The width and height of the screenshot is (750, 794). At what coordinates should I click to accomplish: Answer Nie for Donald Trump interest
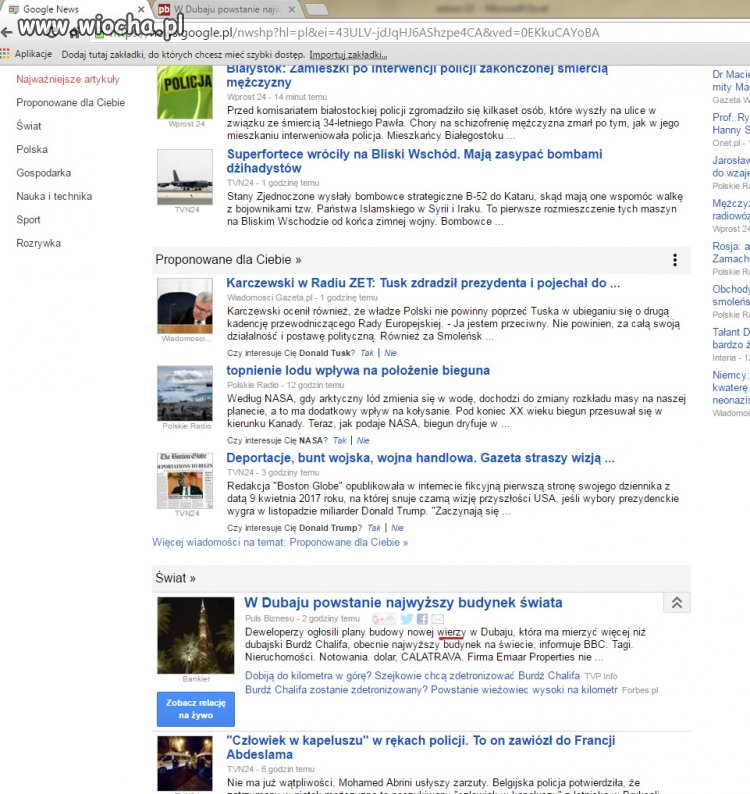pyautogui.click(x=397, y=528)
